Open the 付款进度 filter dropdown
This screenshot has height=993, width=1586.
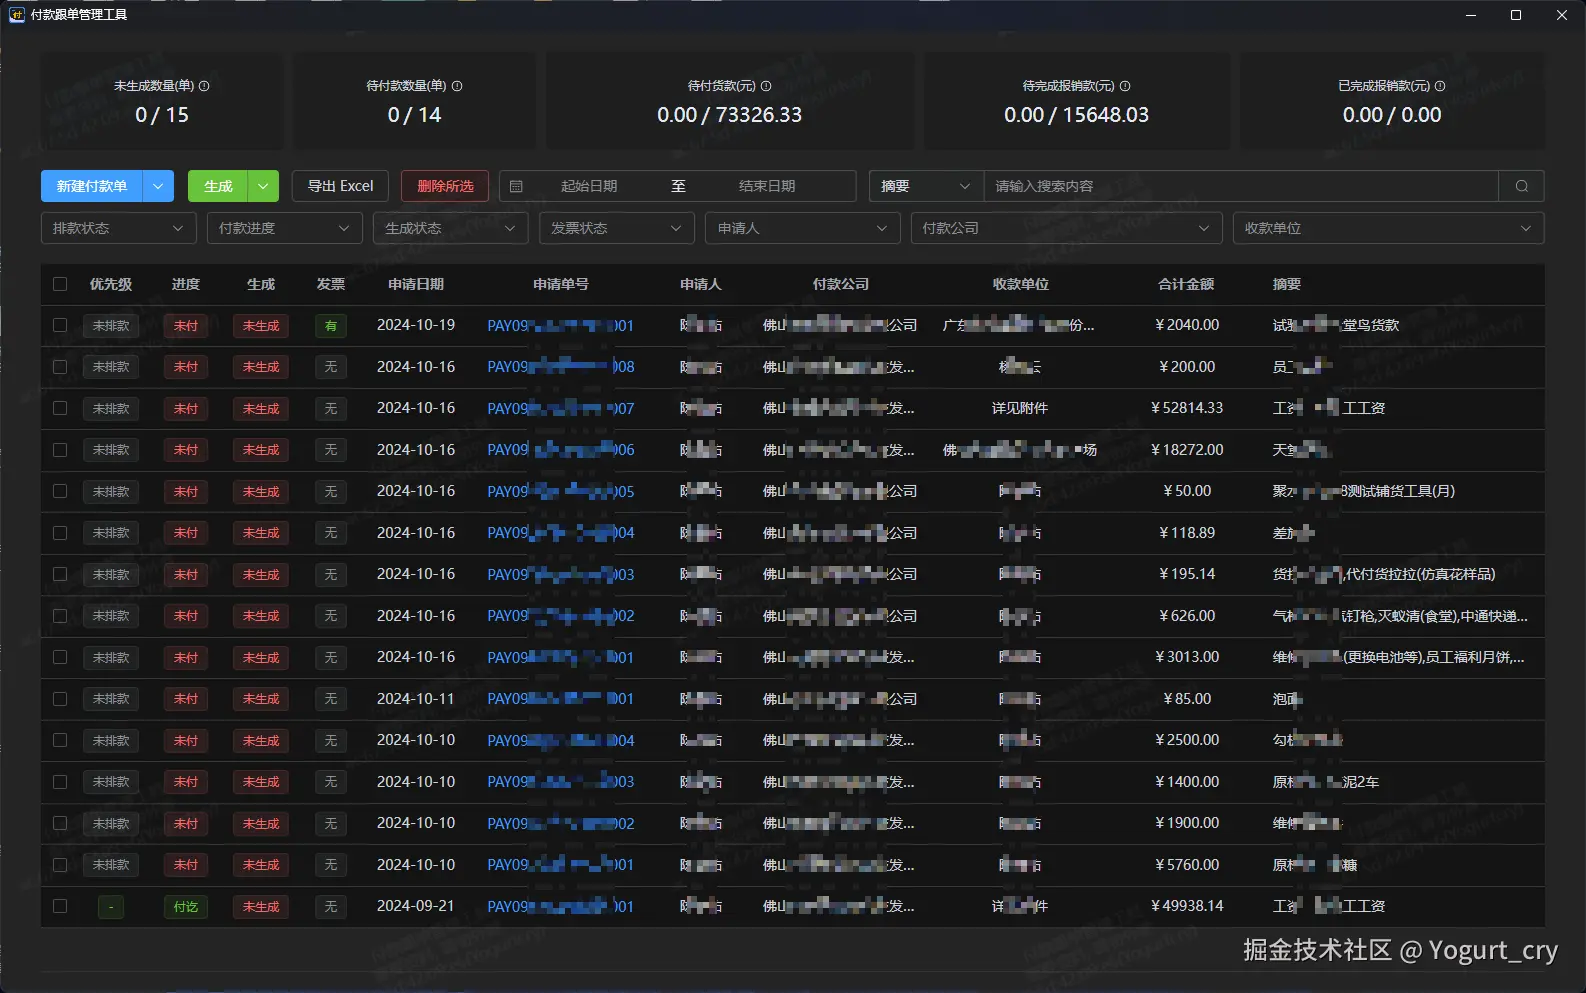[285, 228]
